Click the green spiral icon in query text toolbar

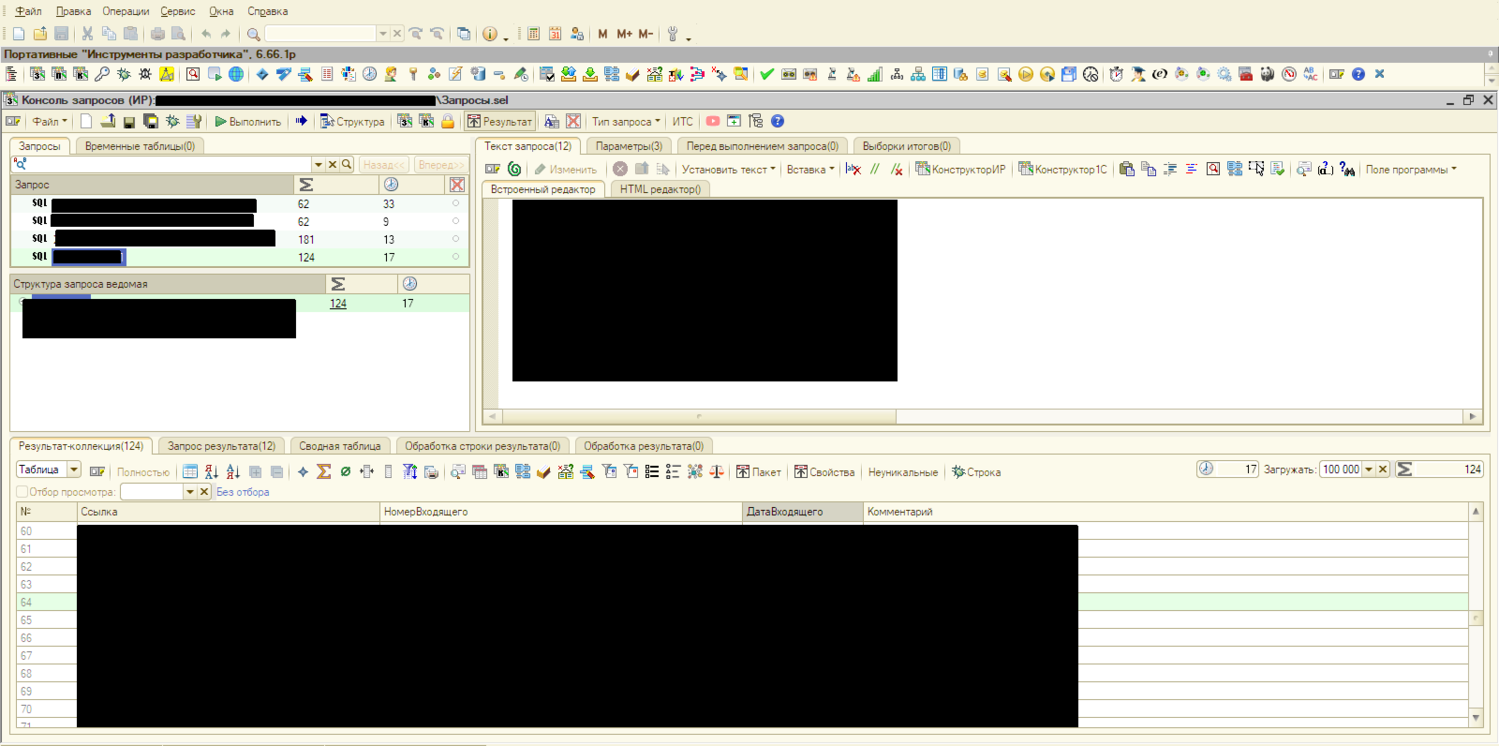[514, 170]
